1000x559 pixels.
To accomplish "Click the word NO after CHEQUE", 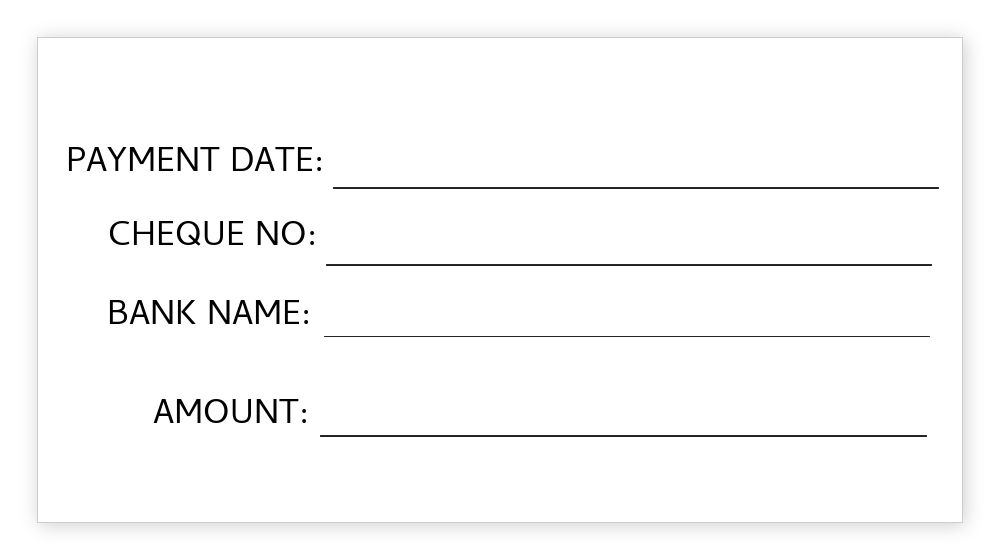I will tap(283, 234).
